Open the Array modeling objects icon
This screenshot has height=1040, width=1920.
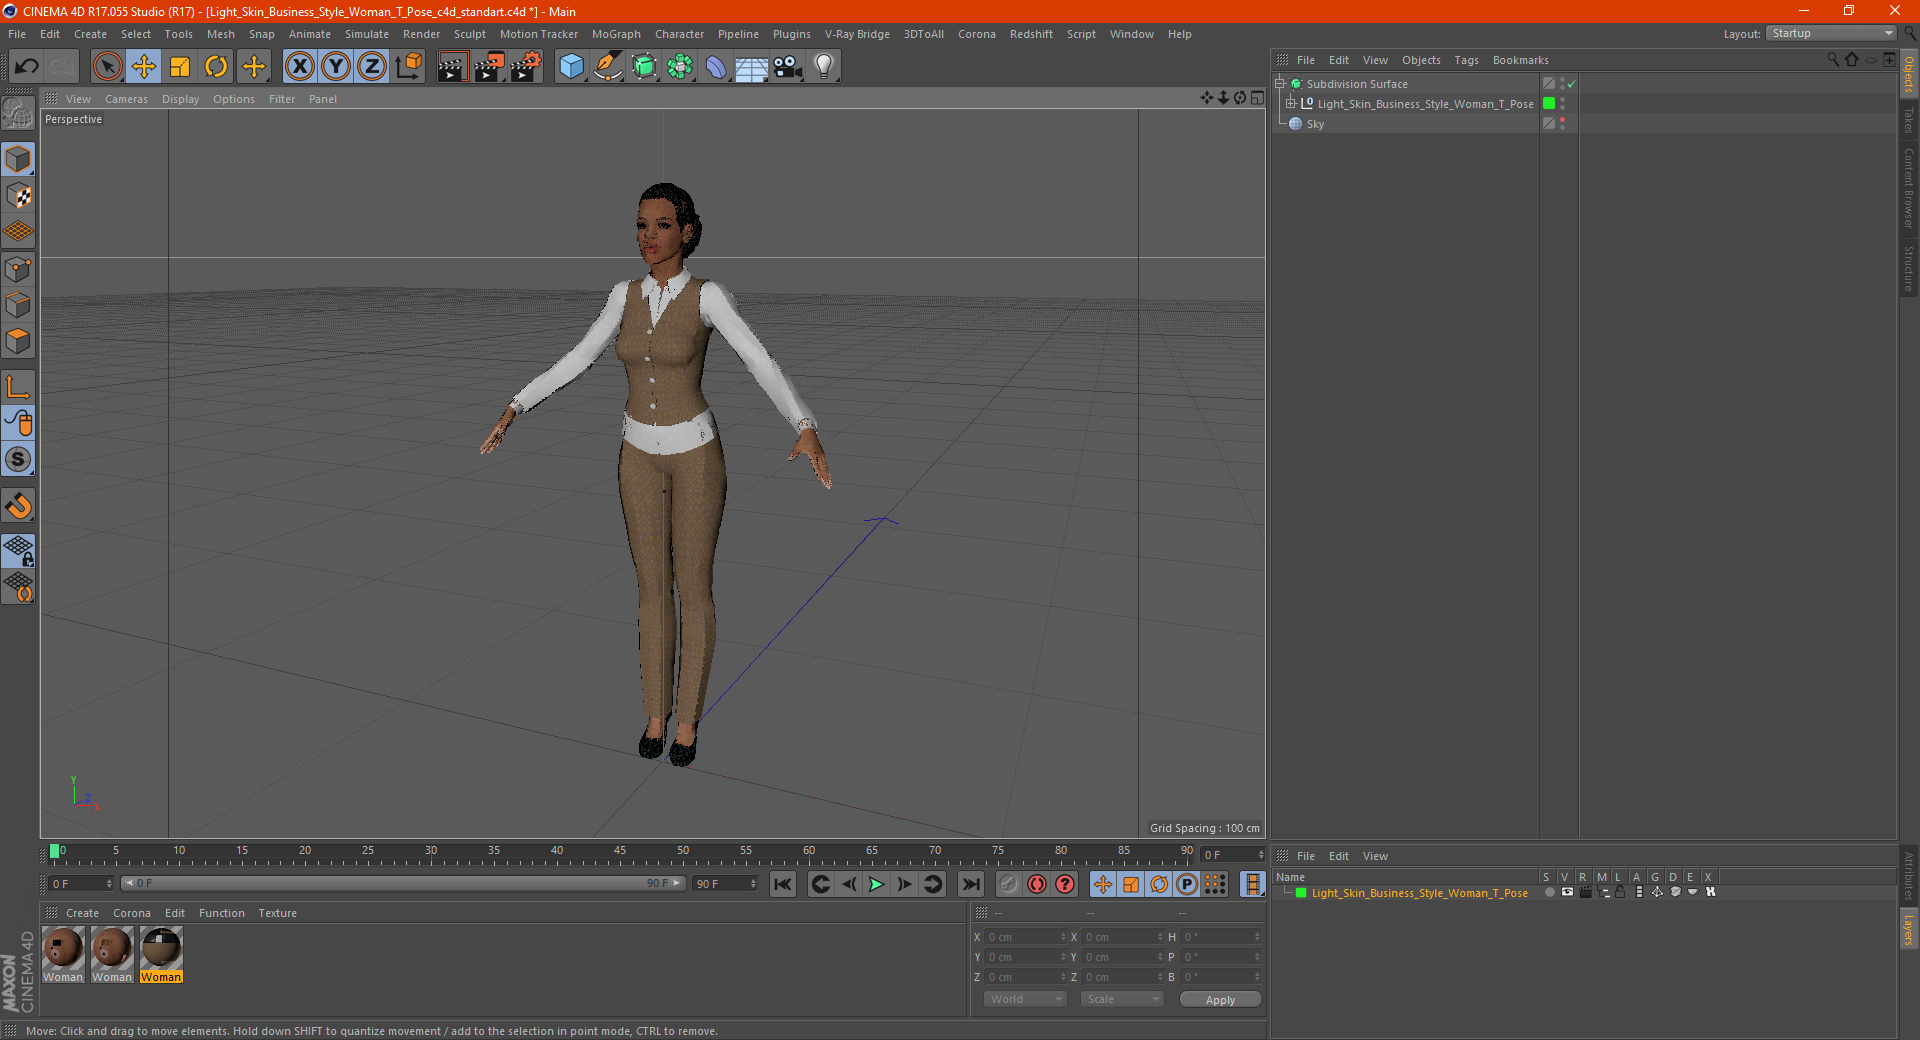coord(680,67)
